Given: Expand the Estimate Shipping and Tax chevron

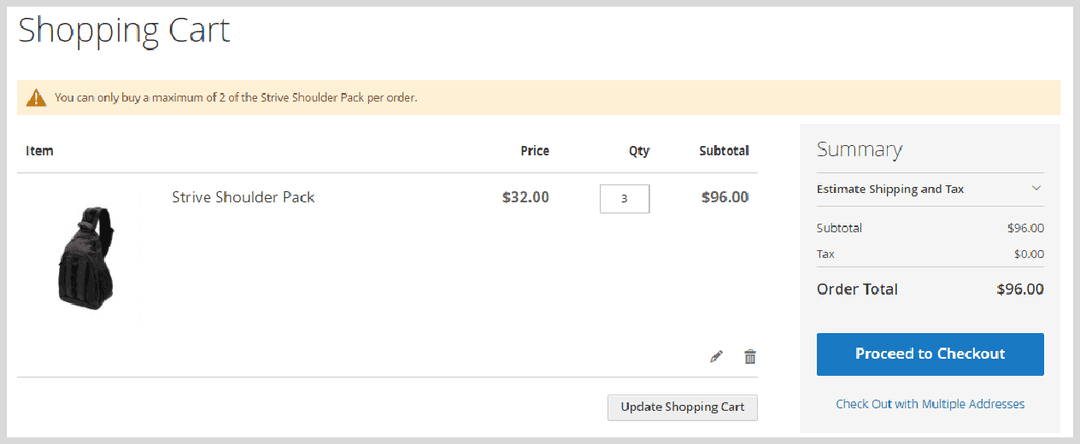Looking at the screenshot, I should (x=1036, y=188).
